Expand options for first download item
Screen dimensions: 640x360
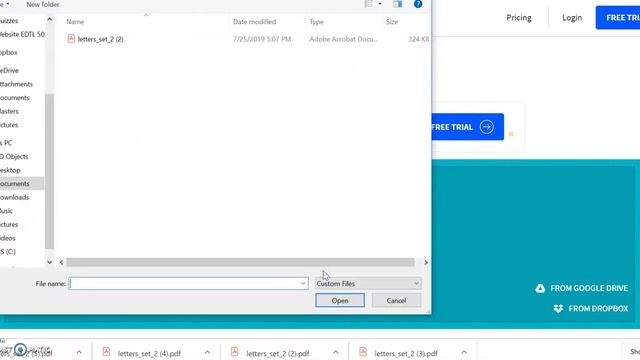coord(79,352)
